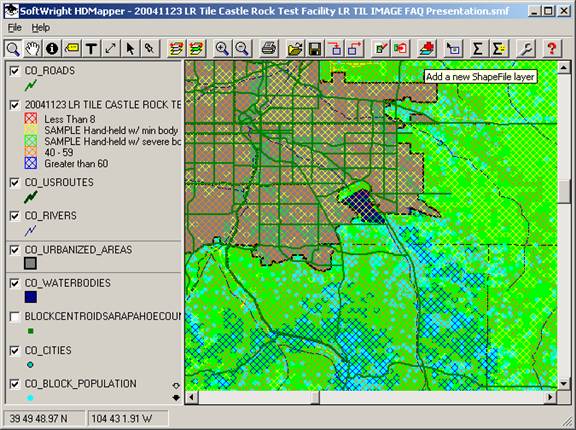
Task: Click the CO_URBANIZED_AREAS gray swatch
Action: pyautogui.click(x=30, y=263)
